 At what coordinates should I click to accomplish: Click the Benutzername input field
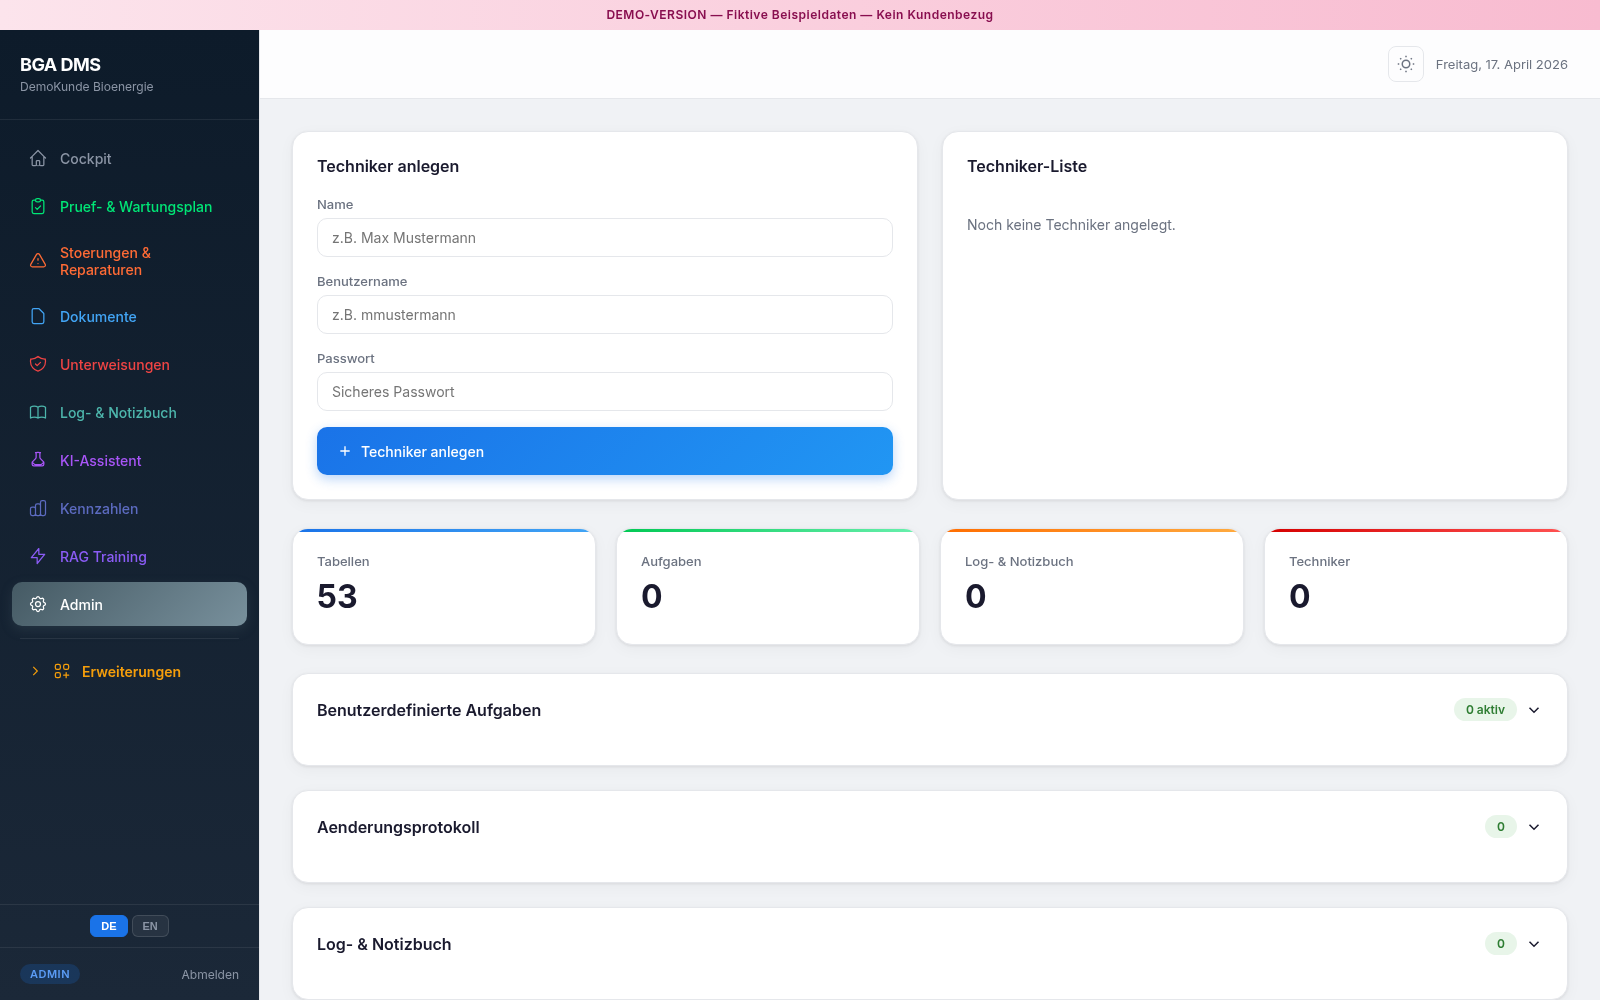604,315
